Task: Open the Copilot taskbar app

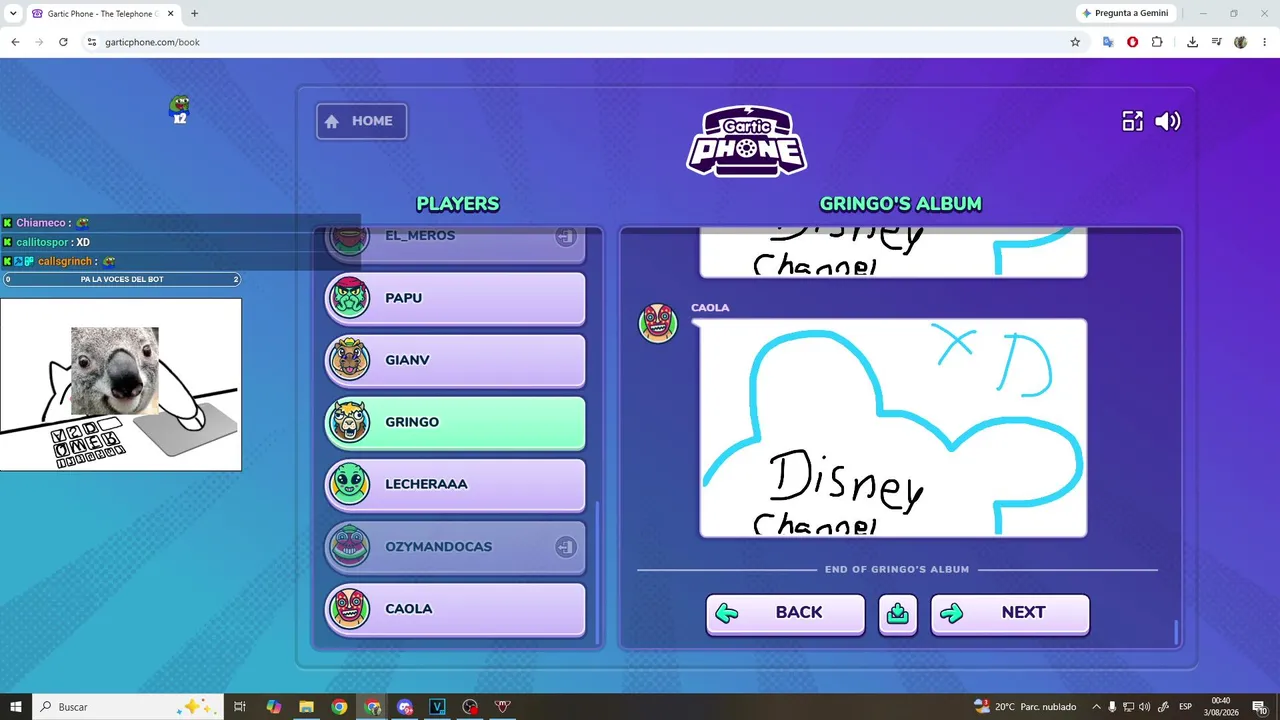Action: pos(273,707)
